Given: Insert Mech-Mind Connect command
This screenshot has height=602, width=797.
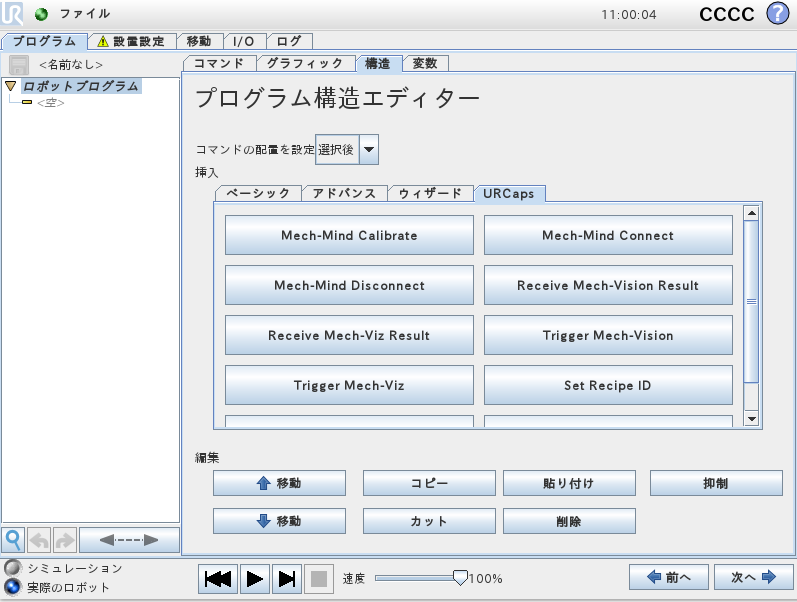Looking at the screenshot, I should point(608,235).
